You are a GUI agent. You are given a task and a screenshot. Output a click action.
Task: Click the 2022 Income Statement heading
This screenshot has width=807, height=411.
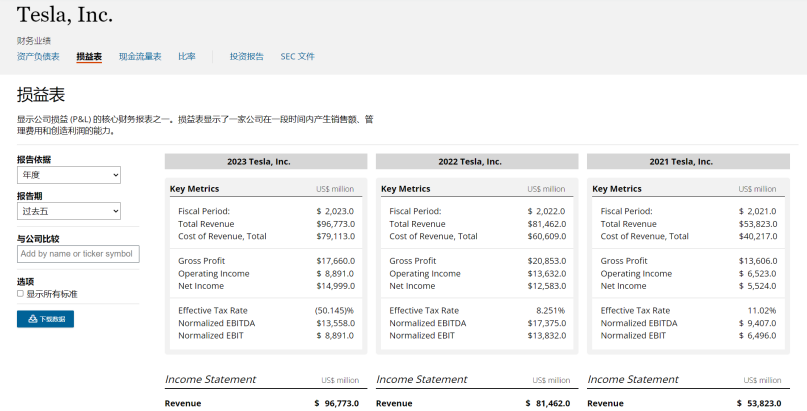coord(422,379)
